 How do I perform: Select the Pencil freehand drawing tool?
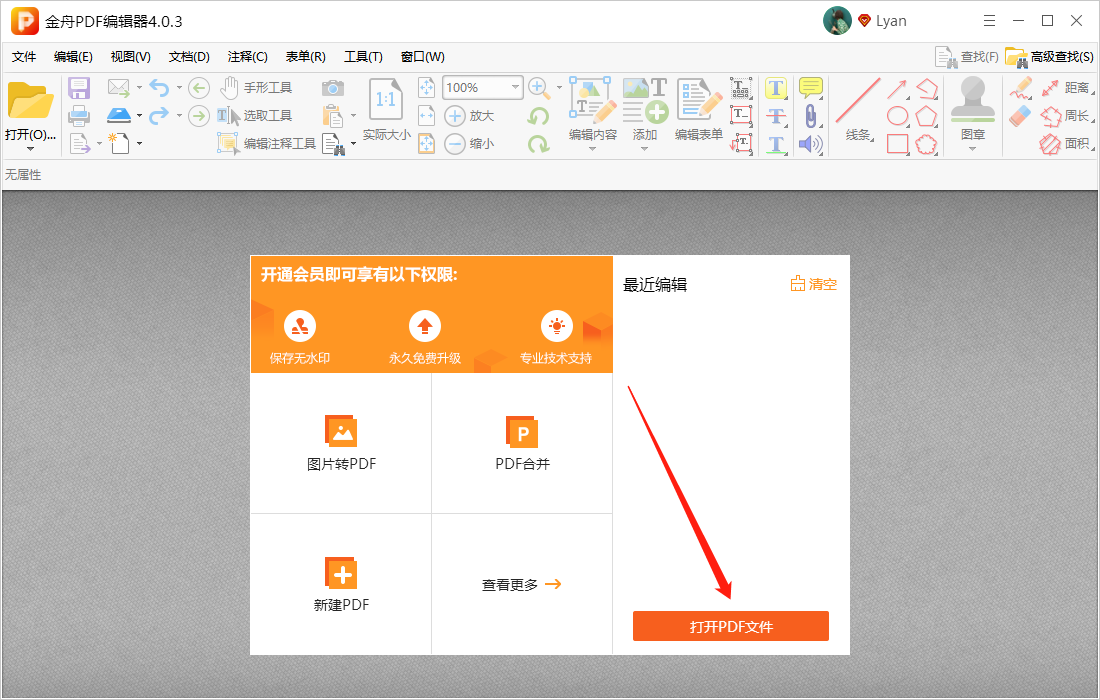(x=1021, y=88)
